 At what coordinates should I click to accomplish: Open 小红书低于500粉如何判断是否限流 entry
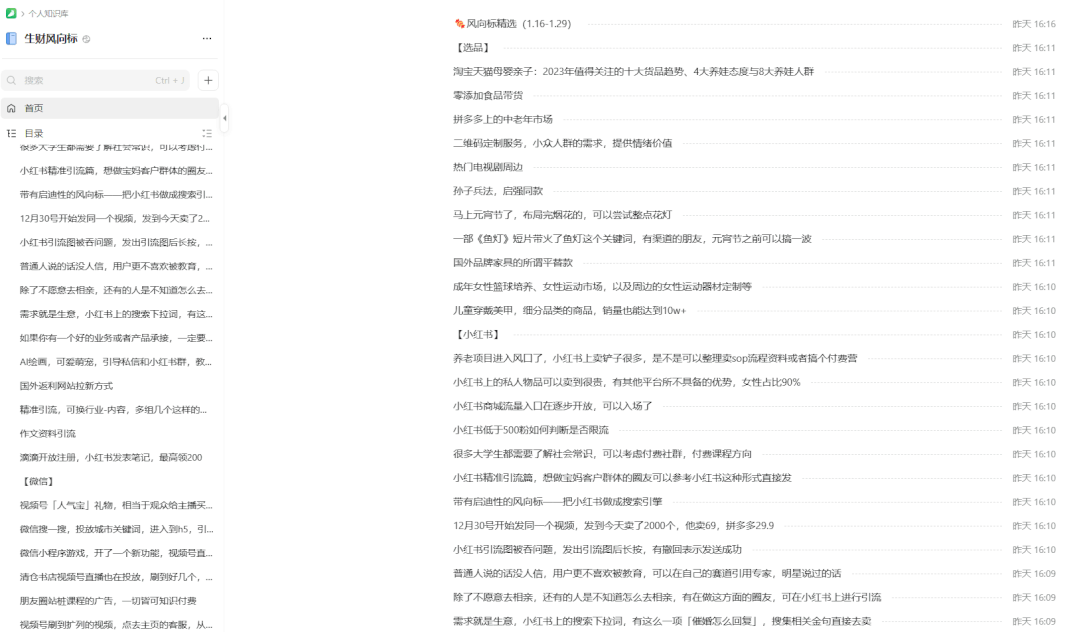pos(531,430)
